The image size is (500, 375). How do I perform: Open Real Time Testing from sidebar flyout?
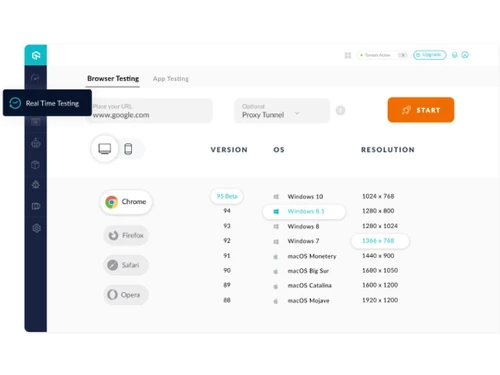[47, 103]
